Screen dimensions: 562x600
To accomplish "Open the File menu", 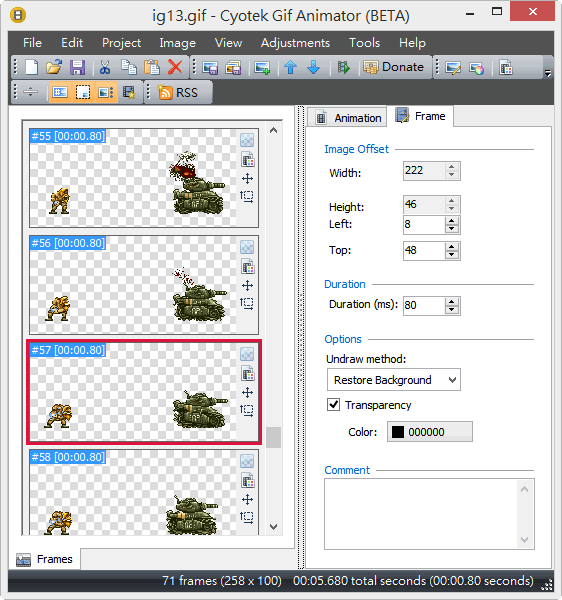I will tap(32, 43).
